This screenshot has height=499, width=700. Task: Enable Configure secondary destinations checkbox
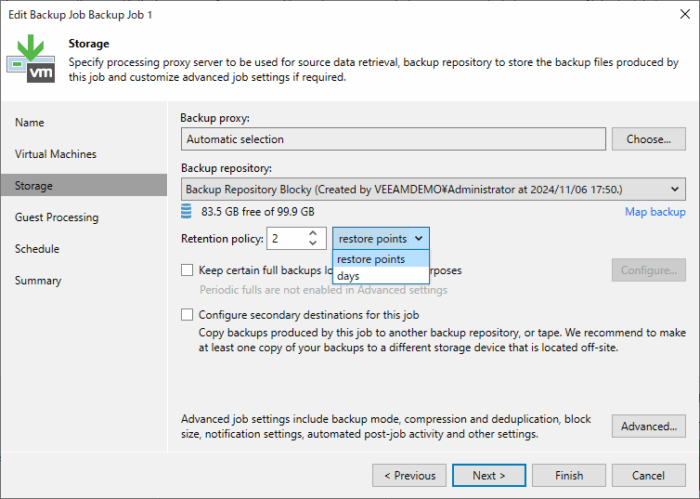(x=187, y=315)
